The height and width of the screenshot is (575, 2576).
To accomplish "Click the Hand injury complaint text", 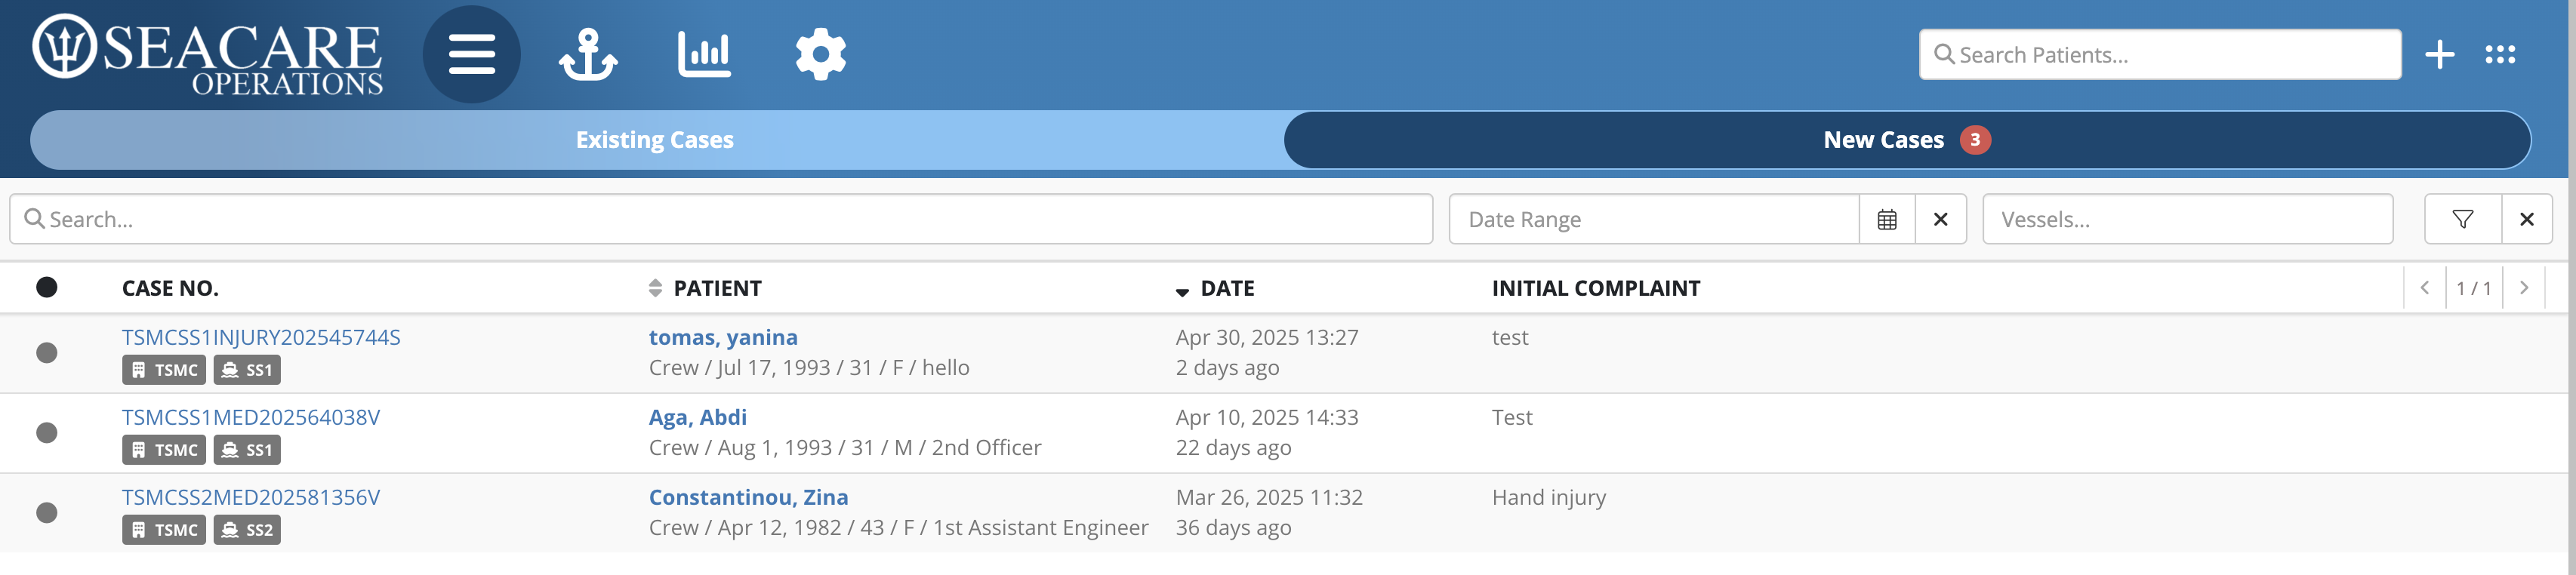I will (1549, 497).
